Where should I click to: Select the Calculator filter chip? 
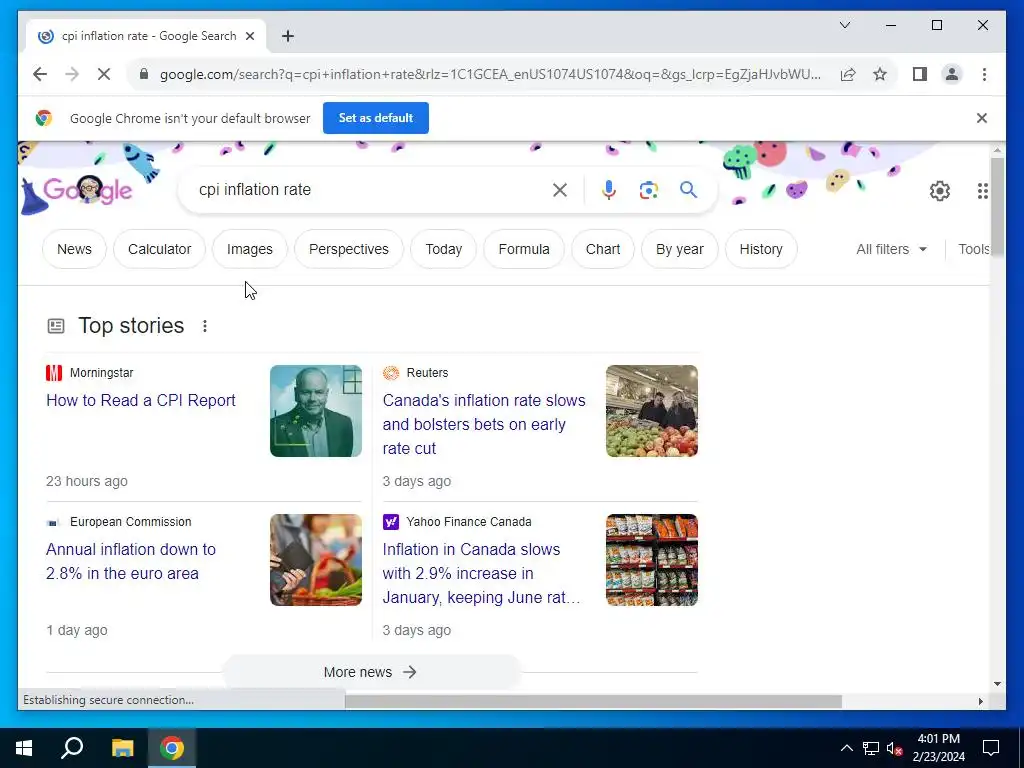[159, 249]
